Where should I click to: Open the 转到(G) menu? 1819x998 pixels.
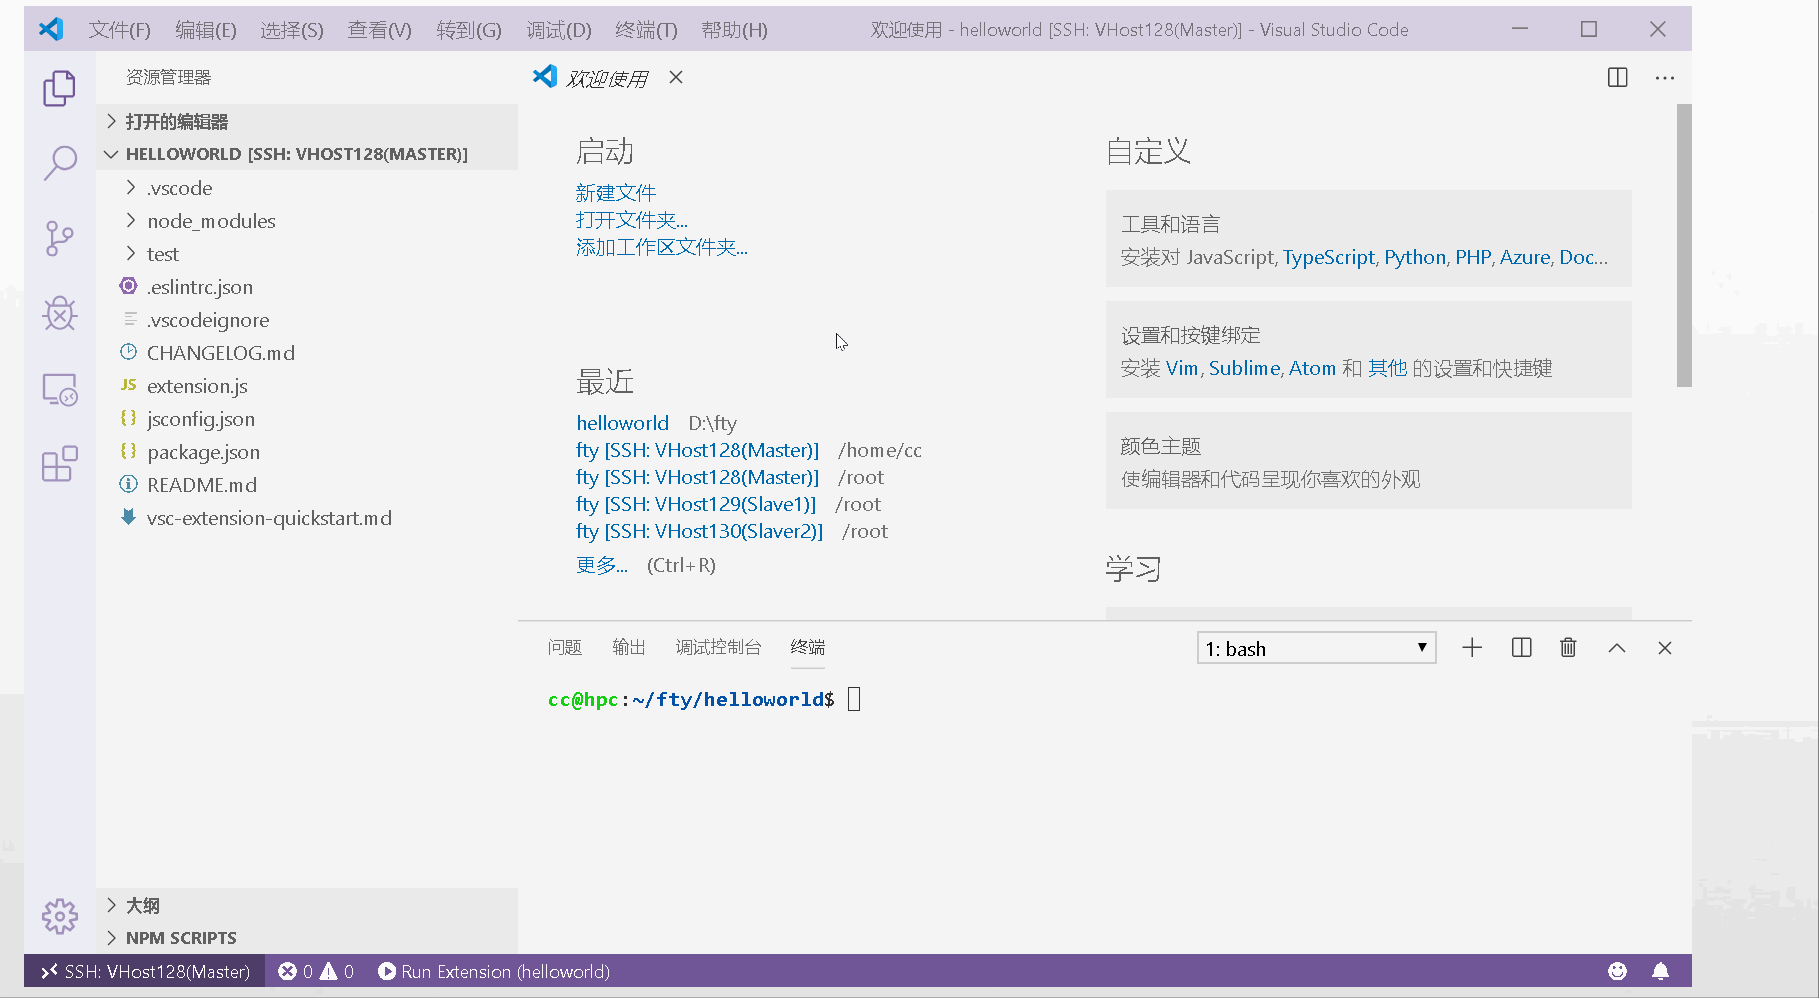coord(469,30)
